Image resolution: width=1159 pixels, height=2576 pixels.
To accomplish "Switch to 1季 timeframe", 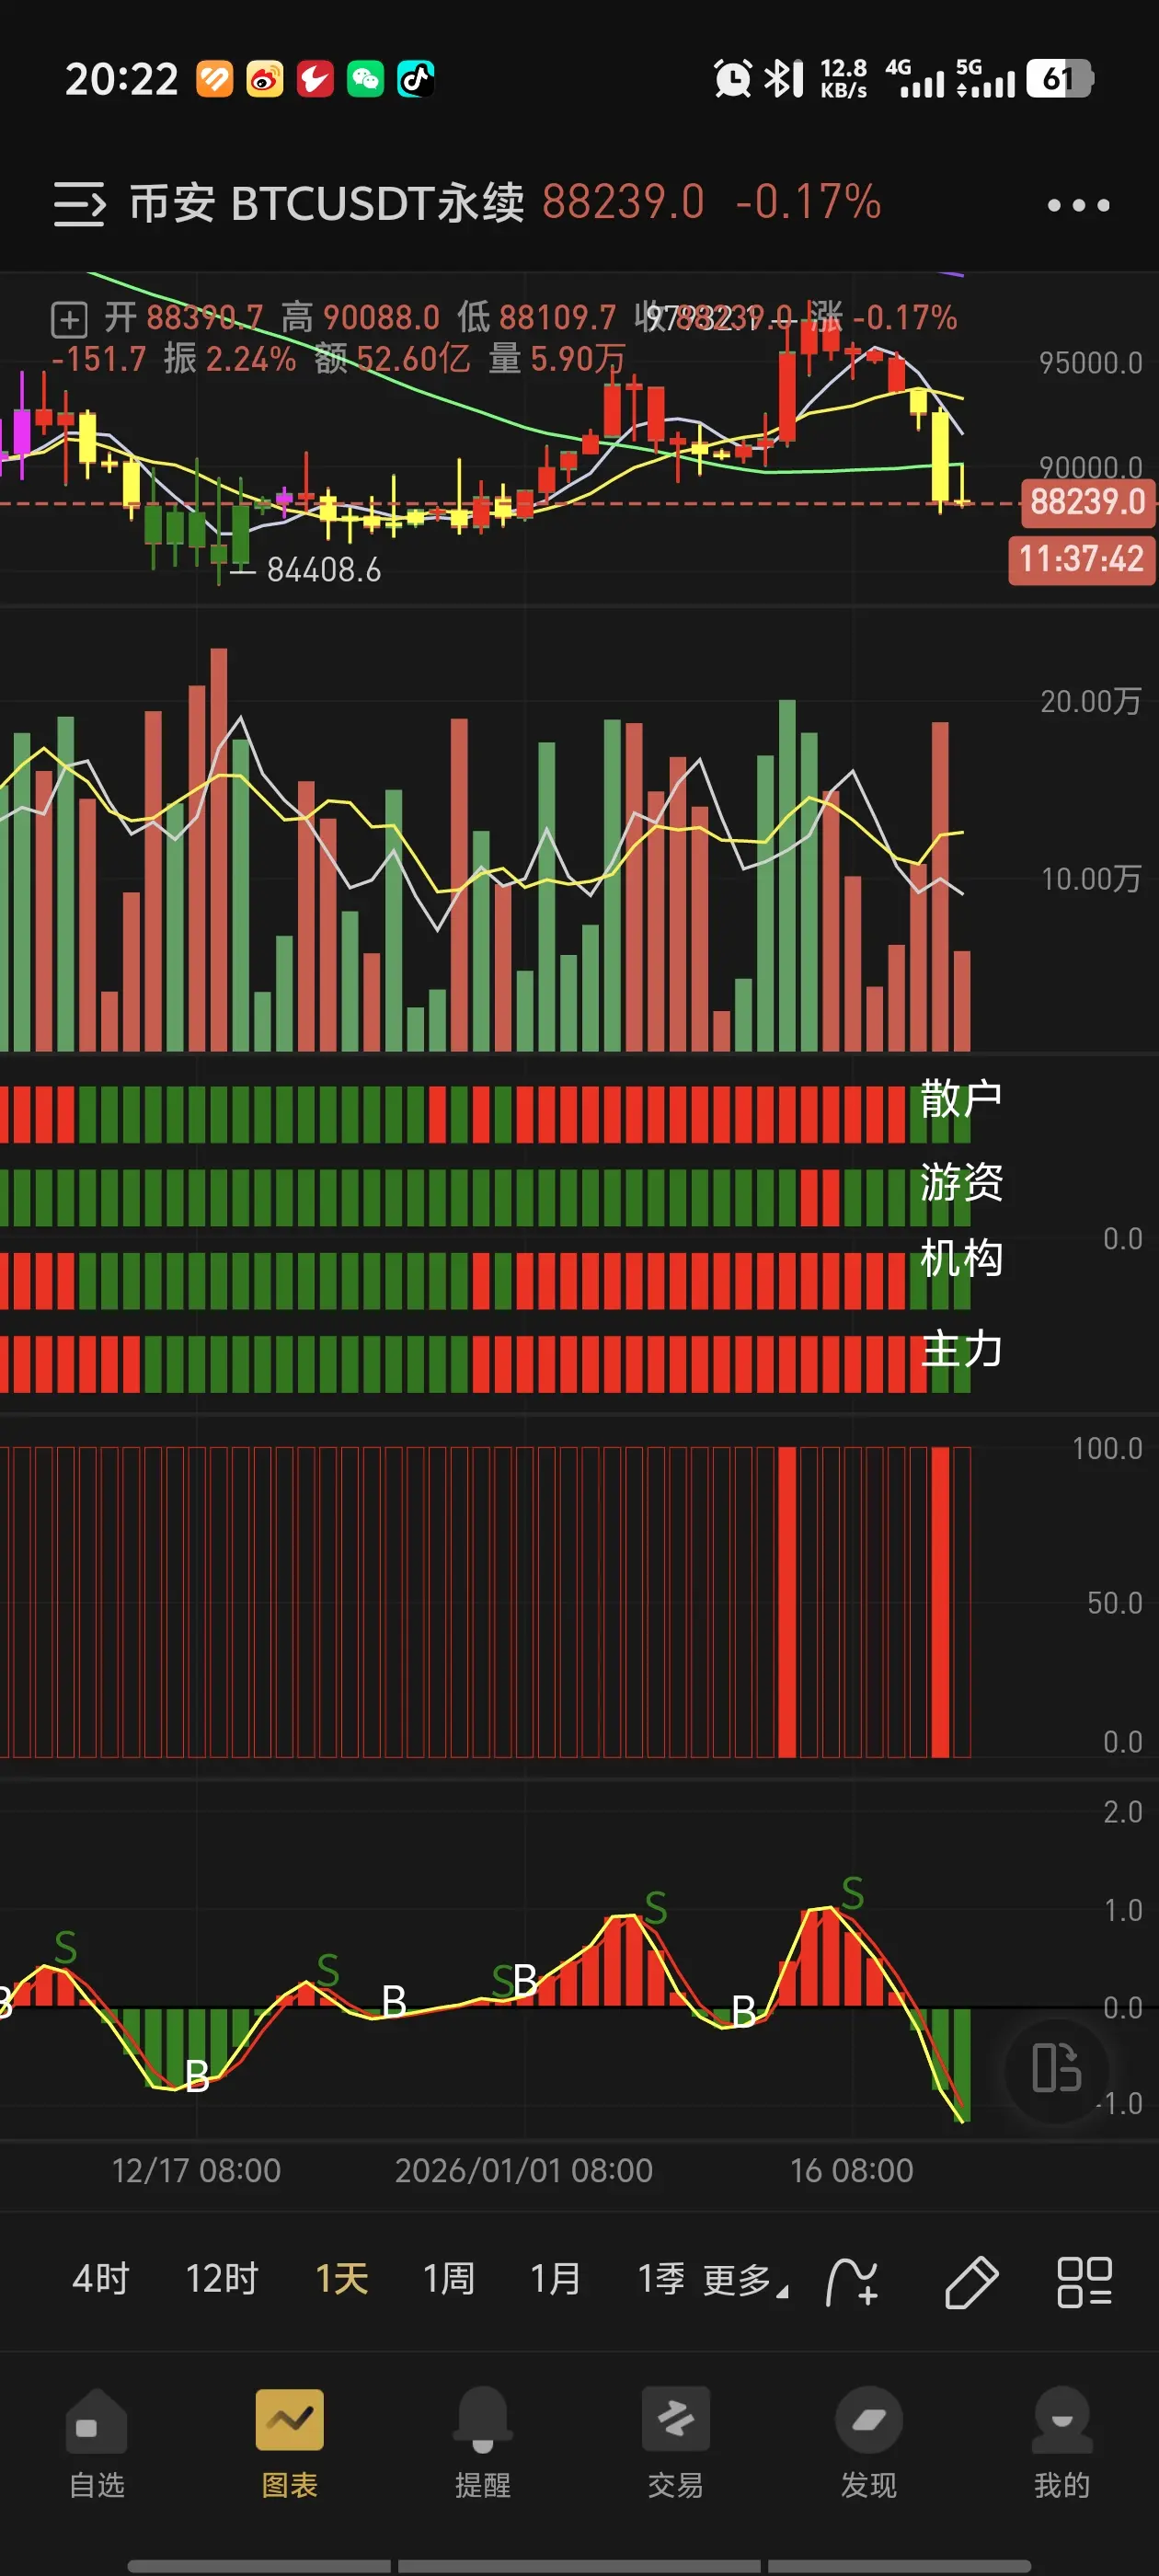I will [x=662, y=2279].
